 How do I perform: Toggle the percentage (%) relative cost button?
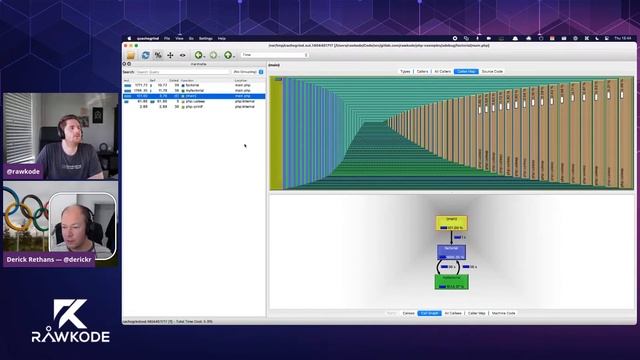[158, 55]
